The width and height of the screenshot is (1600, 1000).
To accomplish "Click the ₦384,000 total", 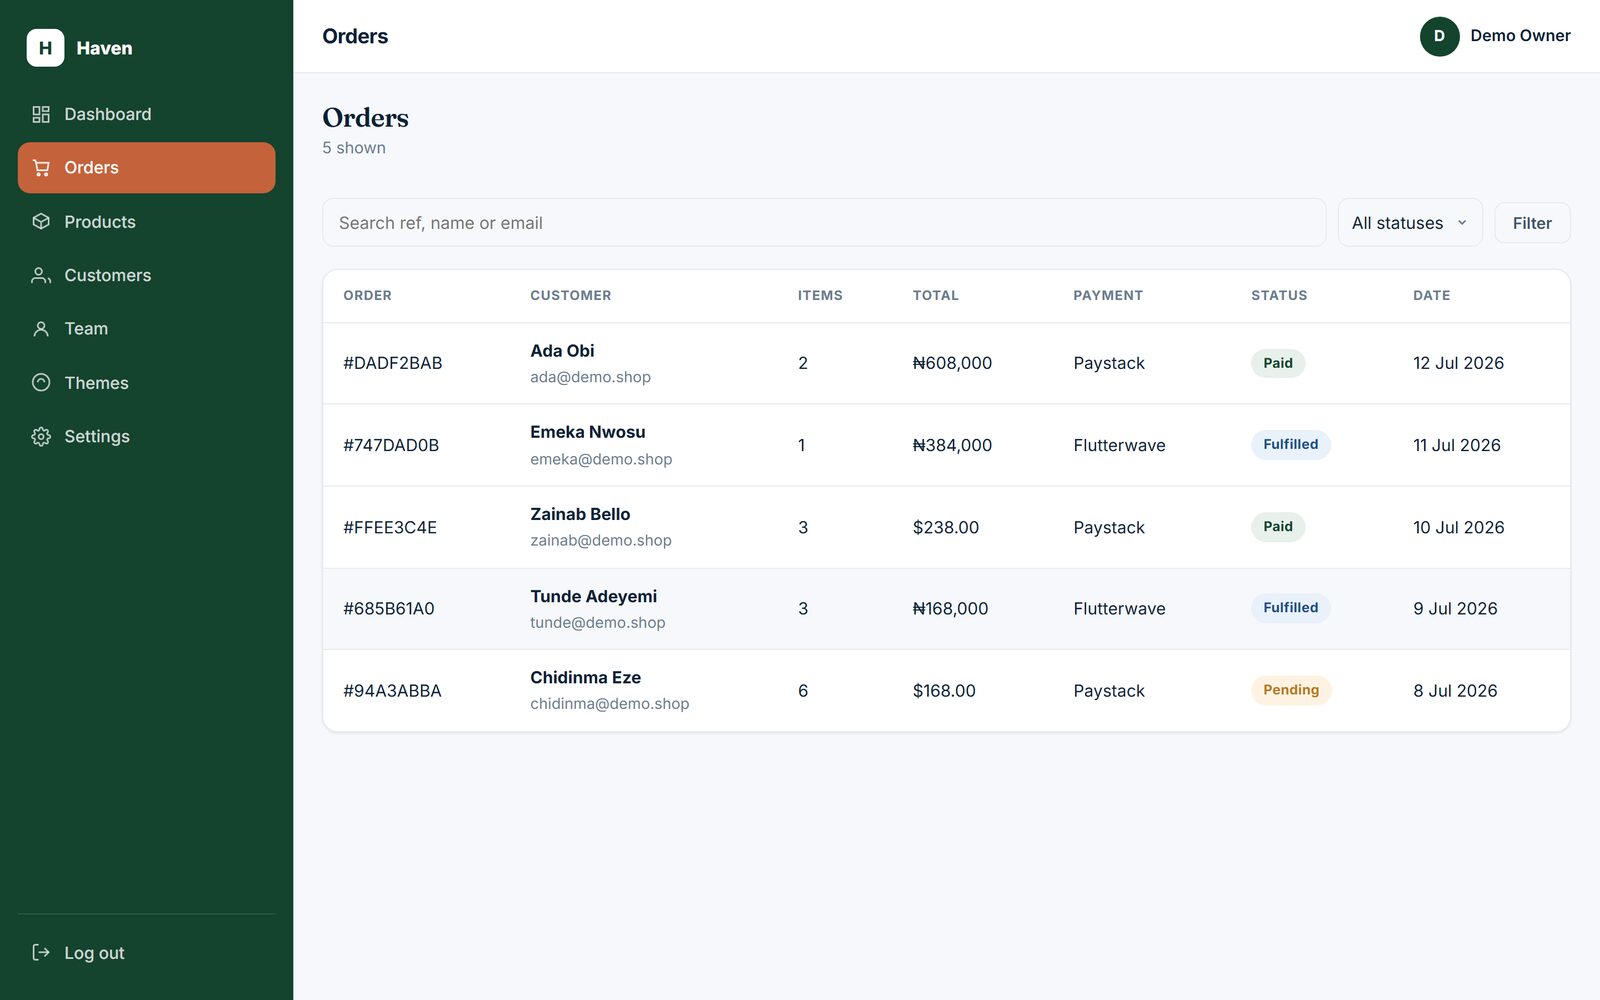I will pos(952,445).
